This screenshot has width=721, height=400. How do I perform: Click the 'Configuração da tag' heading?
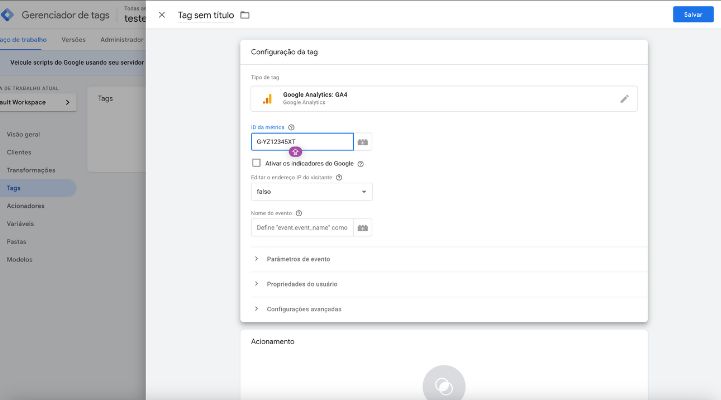point(284,52)
